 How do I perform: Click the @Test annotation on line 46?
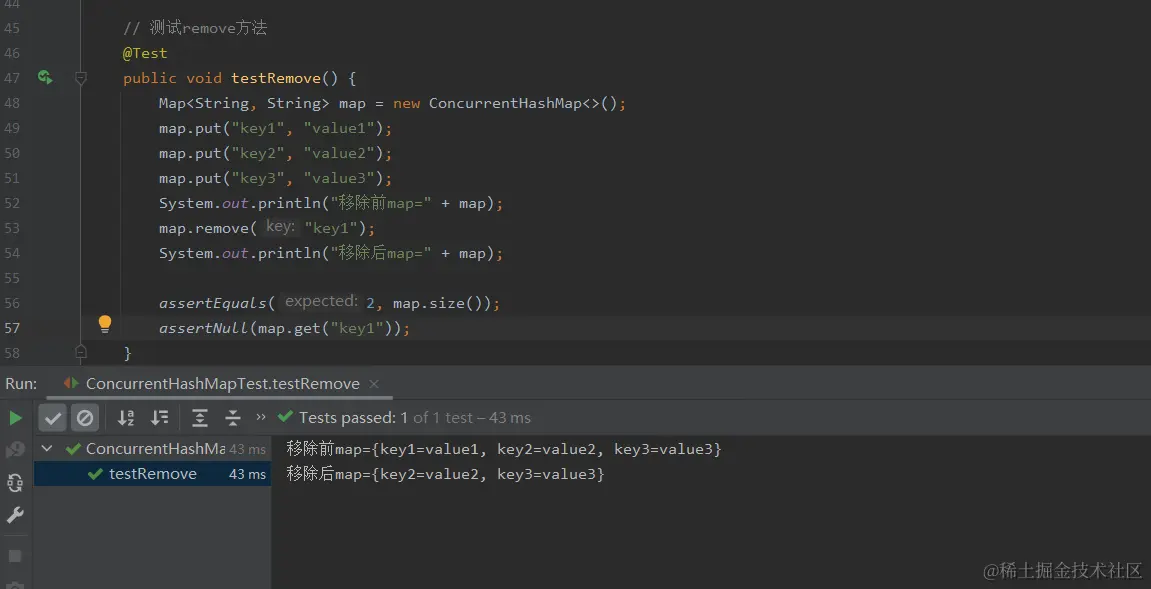coord(145,53)
